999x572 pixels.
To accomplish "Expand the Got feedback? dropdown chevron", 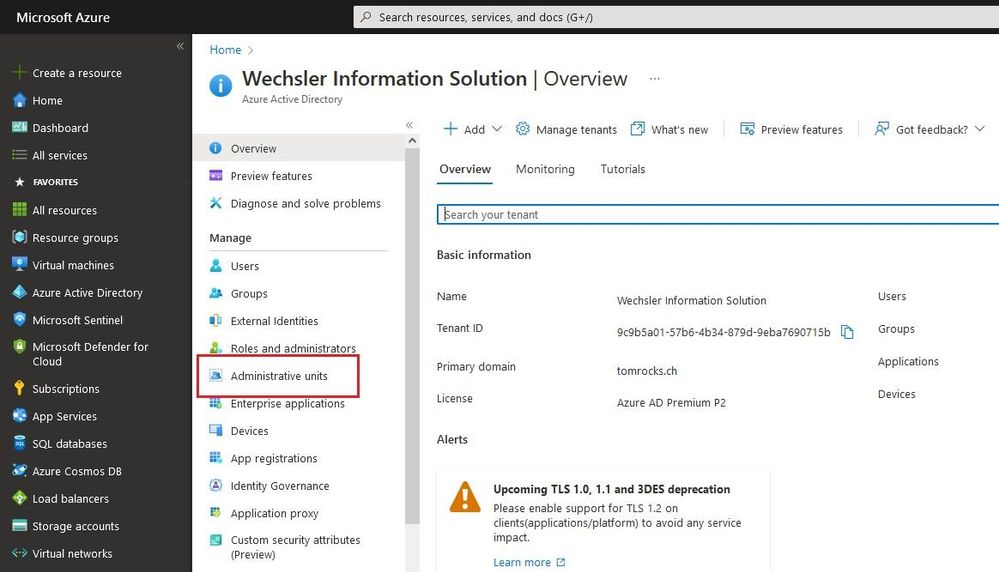I will point(980,129).
